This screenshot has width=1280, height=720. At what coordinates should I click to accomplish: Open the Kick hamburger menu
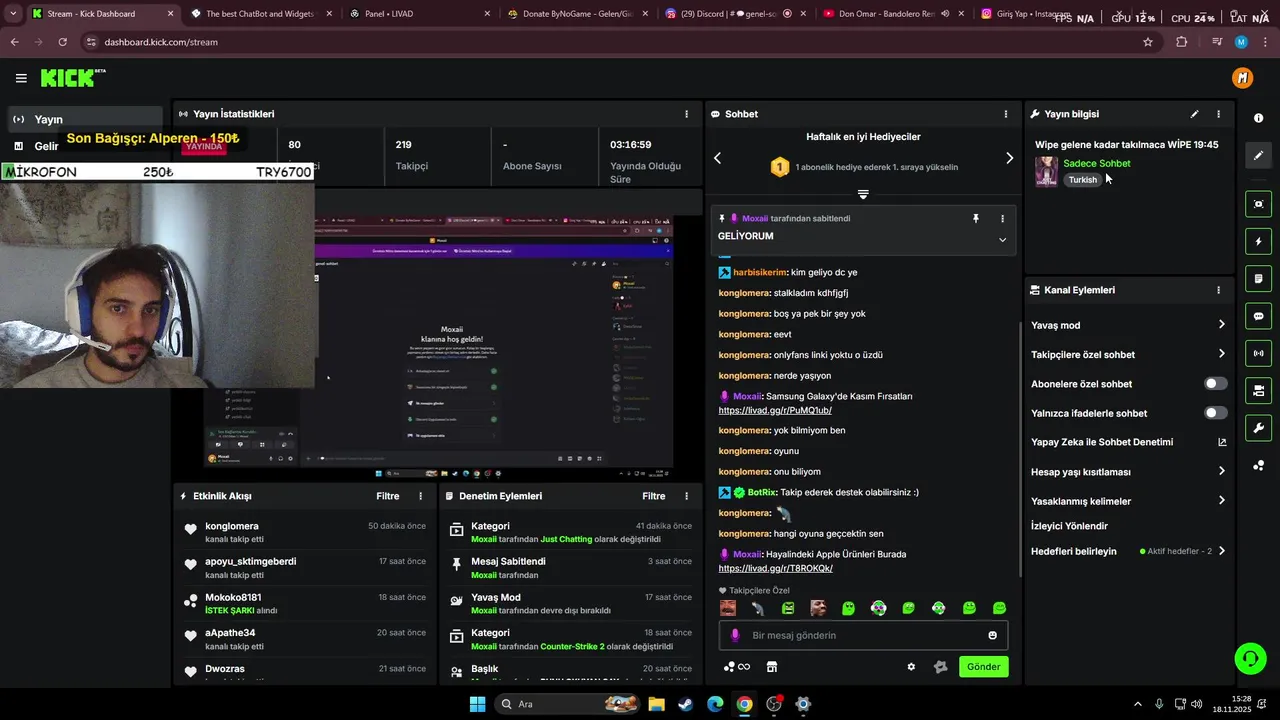tap(21, 78)
